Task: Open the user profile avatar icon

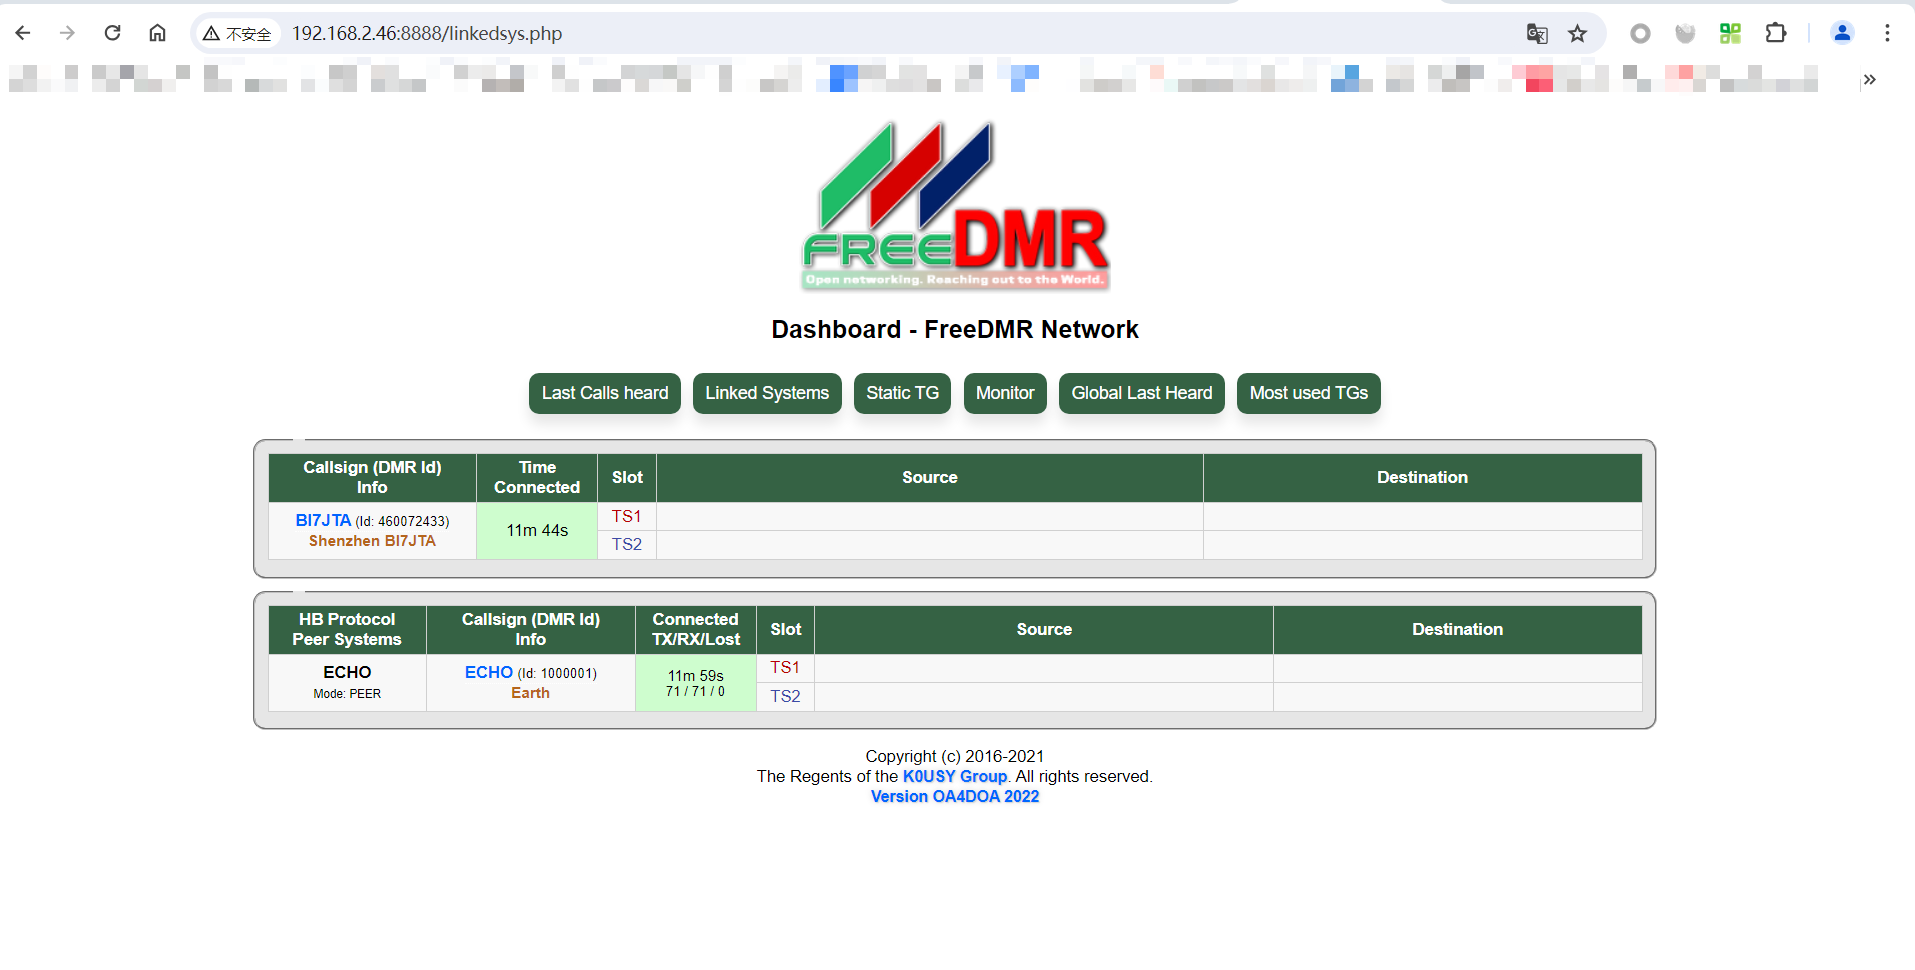Action: point(1841,33)
